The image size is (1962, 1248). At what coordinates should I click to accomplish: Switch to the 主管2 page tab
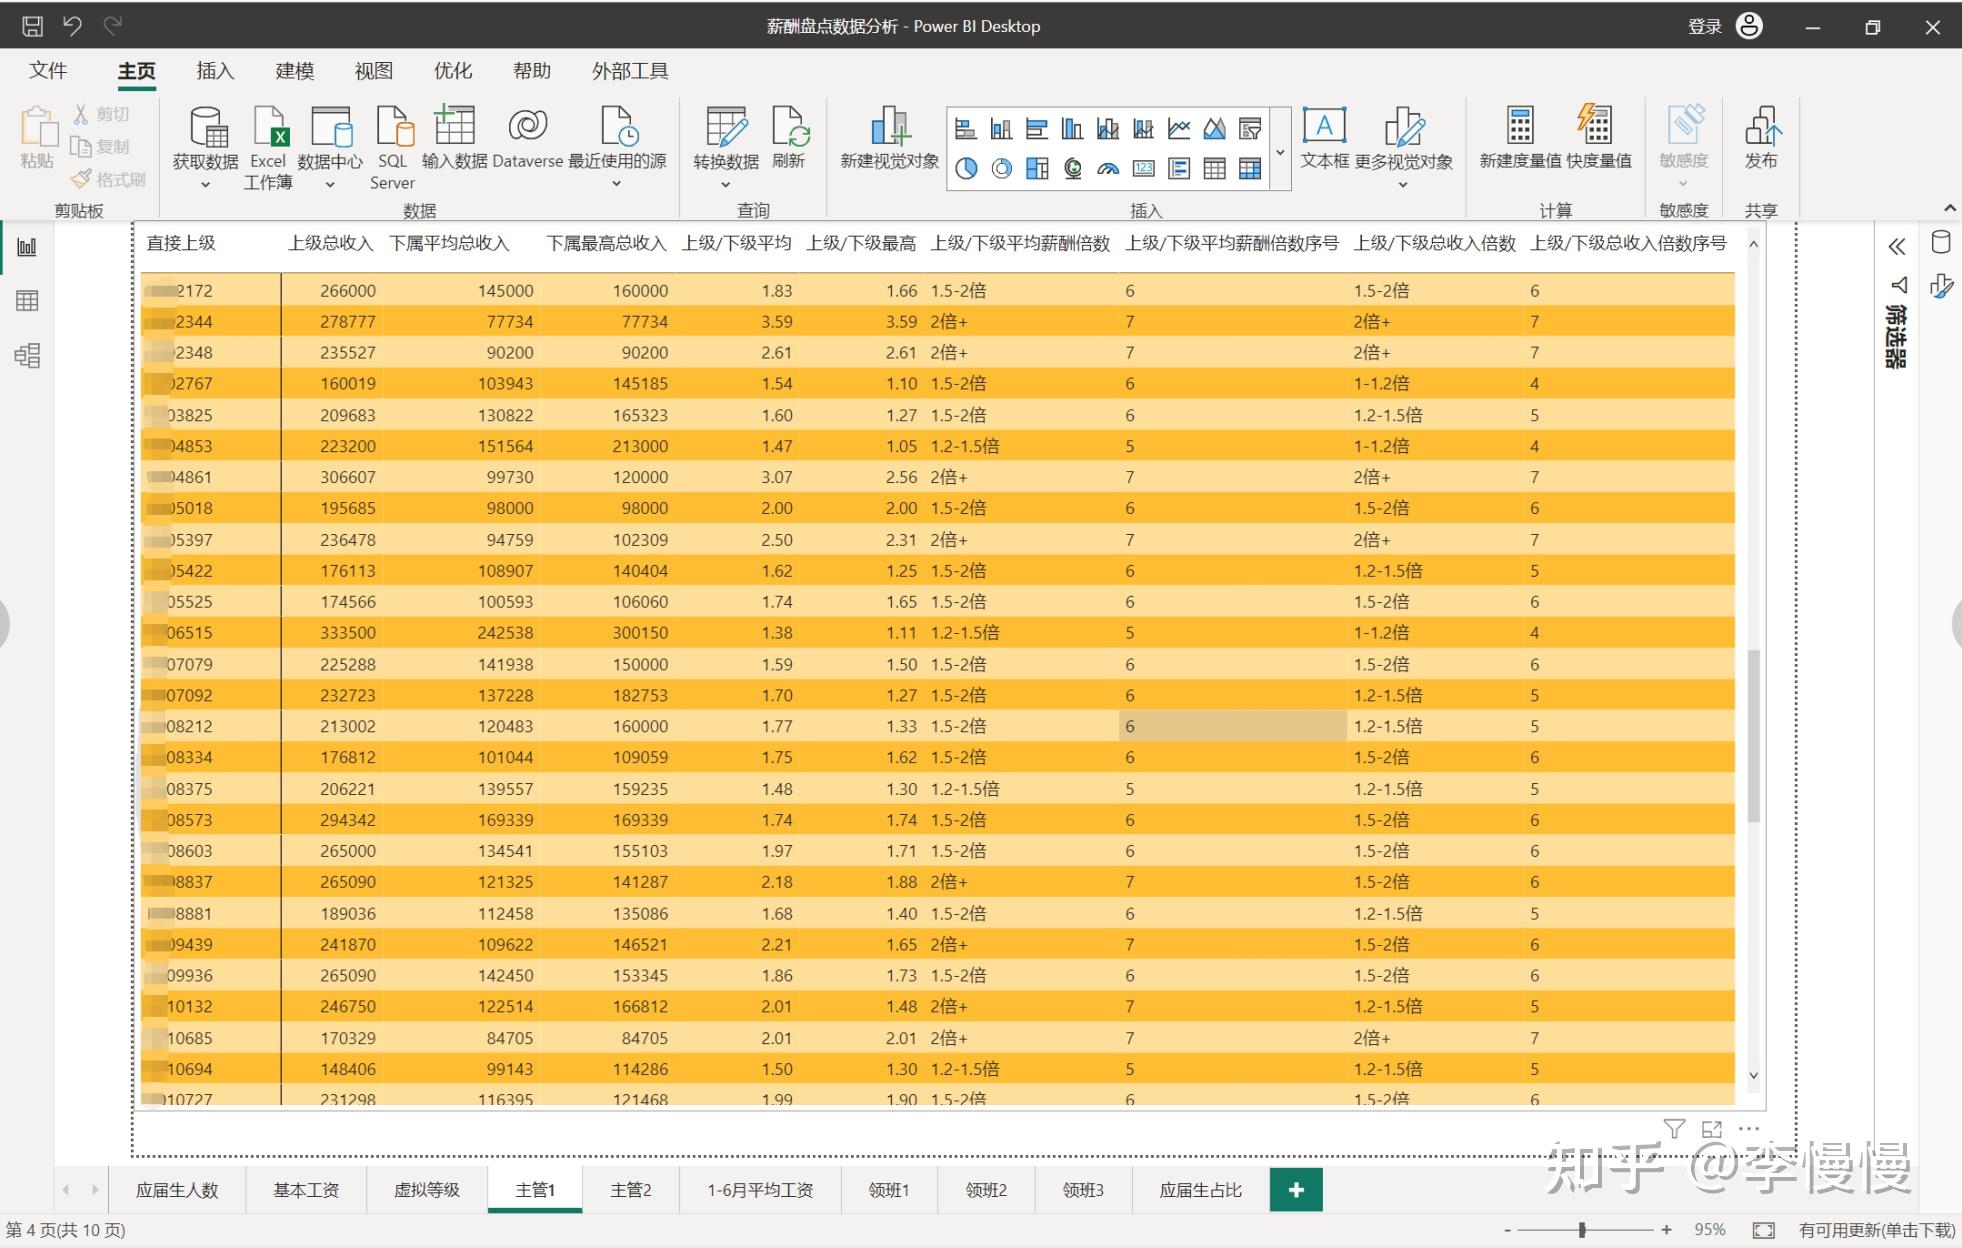pos(631,1189)
